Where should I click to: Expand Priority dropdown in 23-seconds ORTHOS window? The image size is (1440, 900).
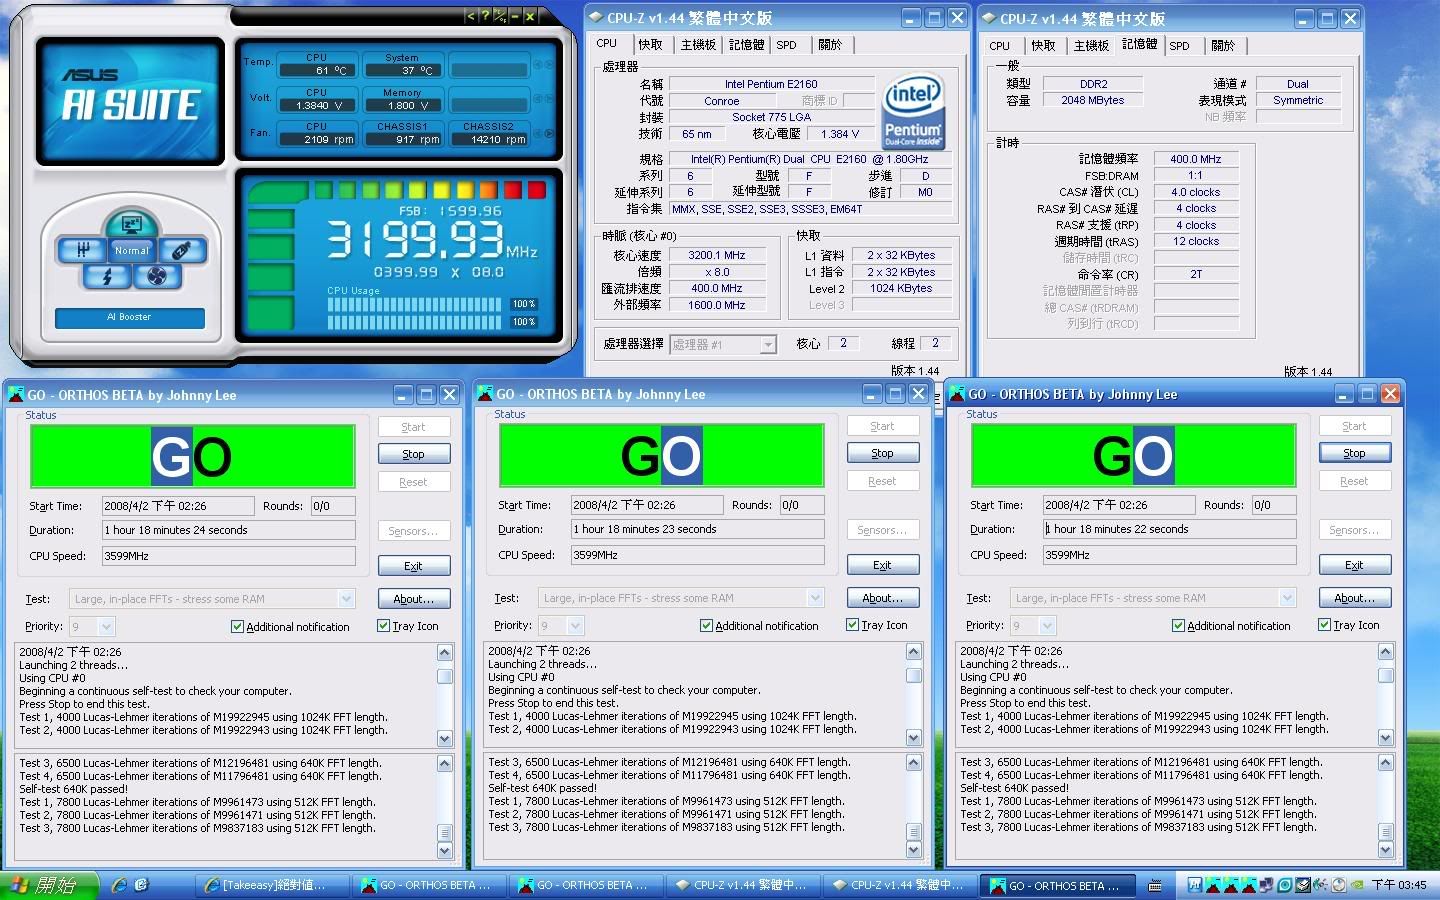(x=575, y=626)
